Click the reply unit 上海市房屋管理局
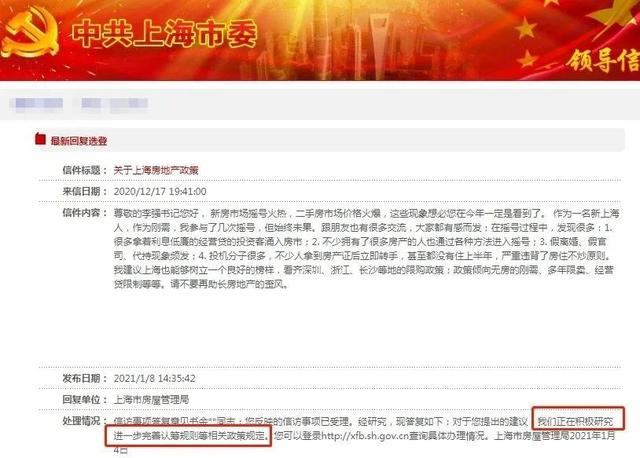This screenshot has height=458, width=640. point(151,400)
